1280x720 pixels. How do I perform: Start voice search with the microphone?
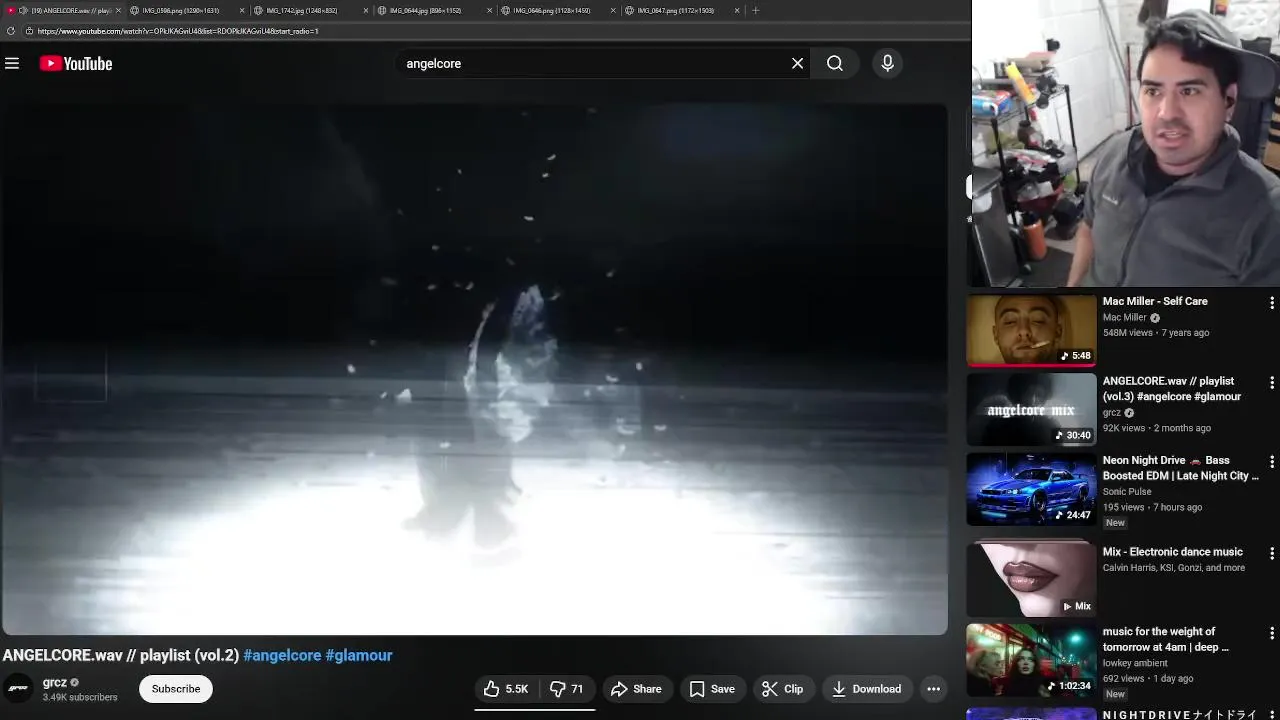click(887, 63)
